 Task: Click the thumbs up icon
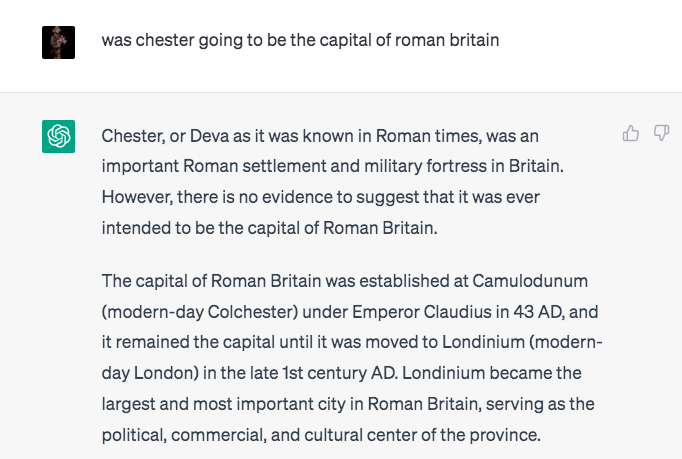pos(631,133)
